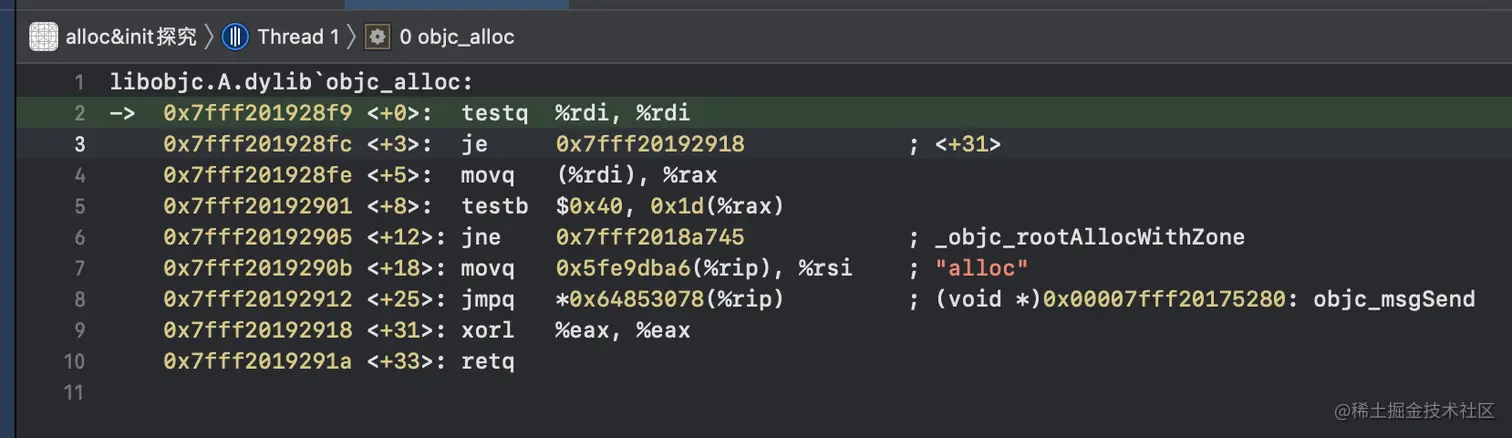
Task: Click the retq instruction
Action: point(488,361)
